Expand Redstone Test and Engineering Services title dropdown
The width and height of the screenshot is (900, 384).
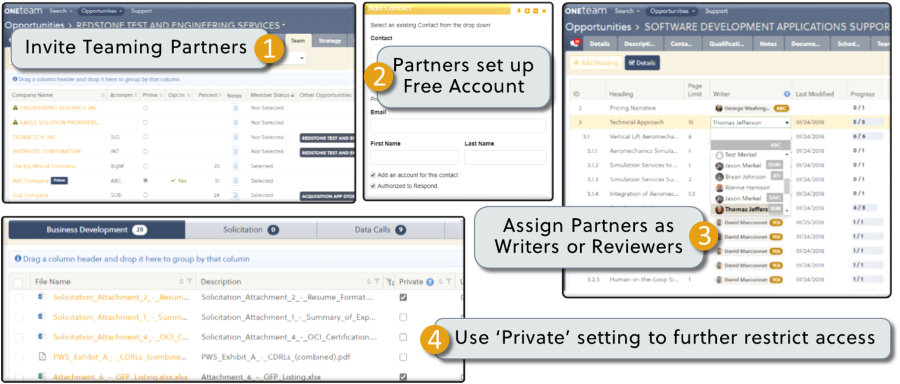tap(284, 25)
